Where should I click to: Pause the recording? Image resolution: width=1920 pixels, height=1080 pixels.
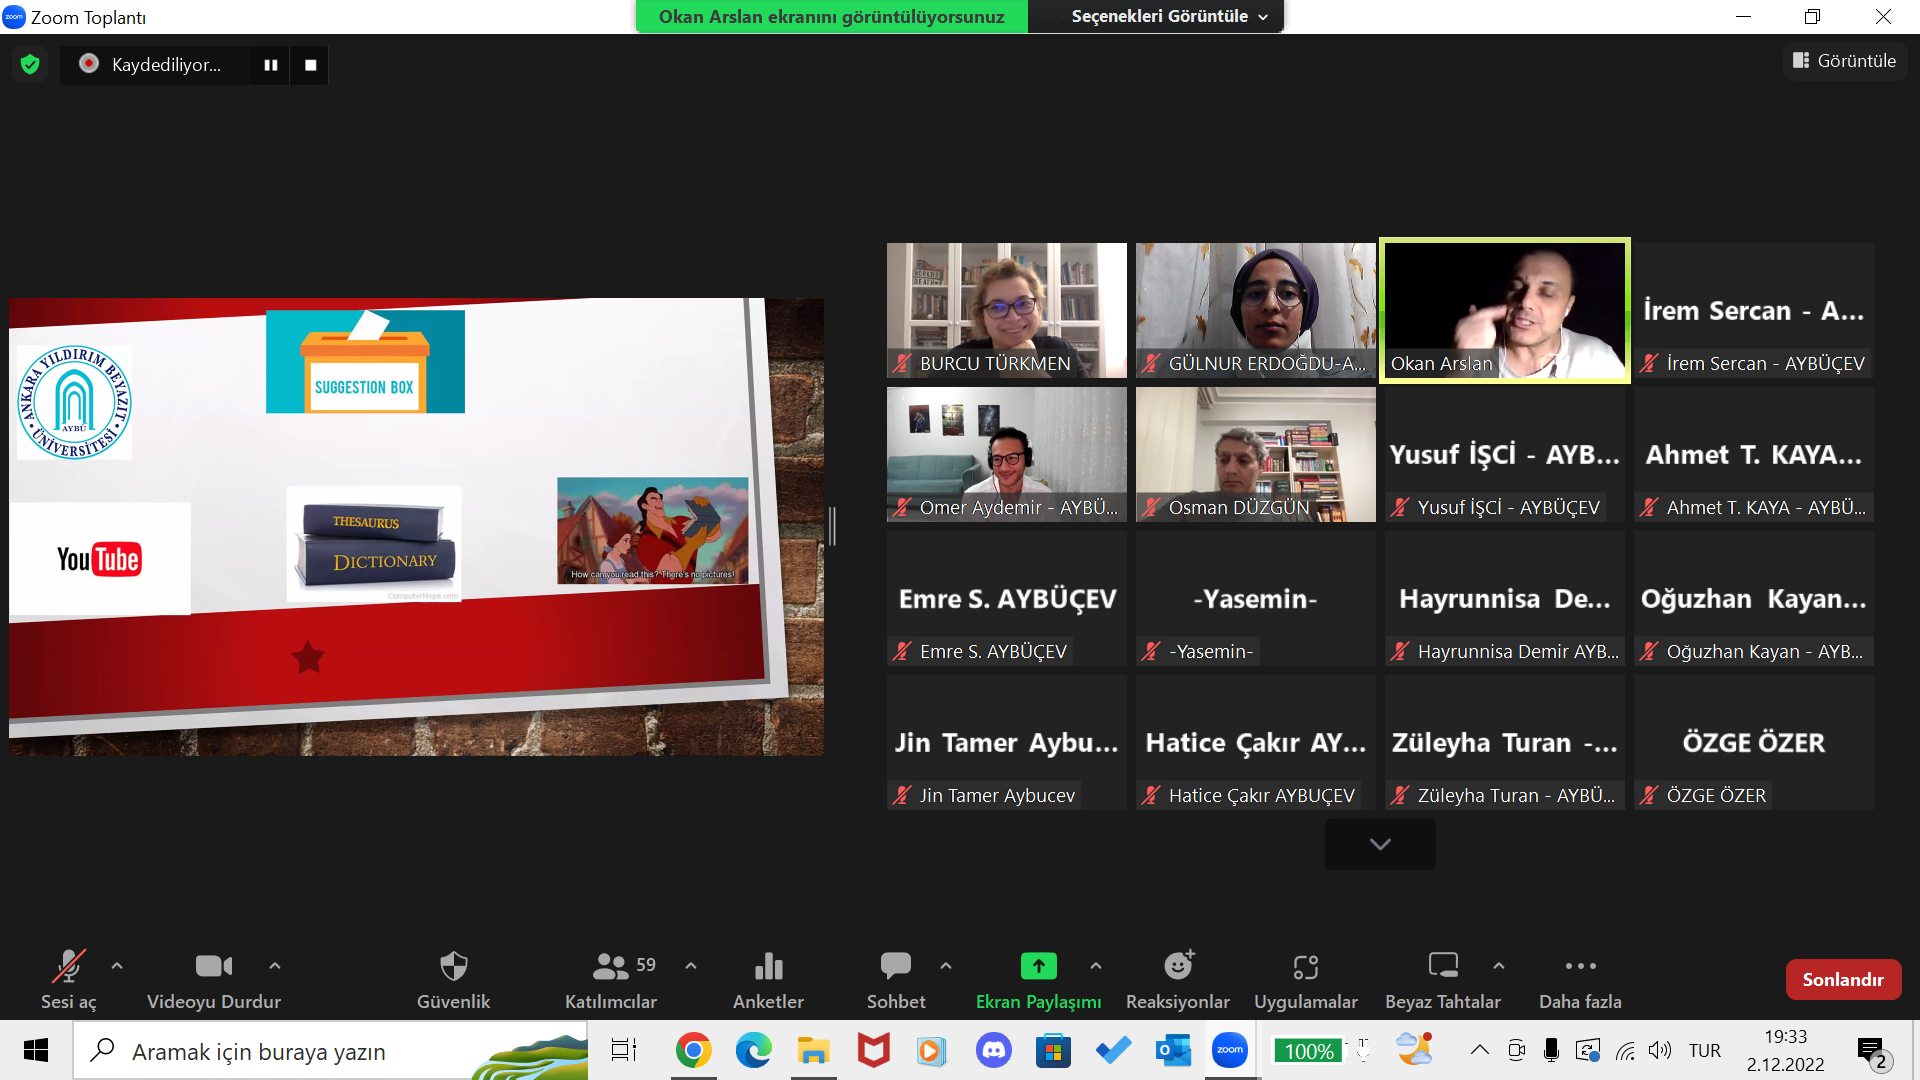pos(270,65)
